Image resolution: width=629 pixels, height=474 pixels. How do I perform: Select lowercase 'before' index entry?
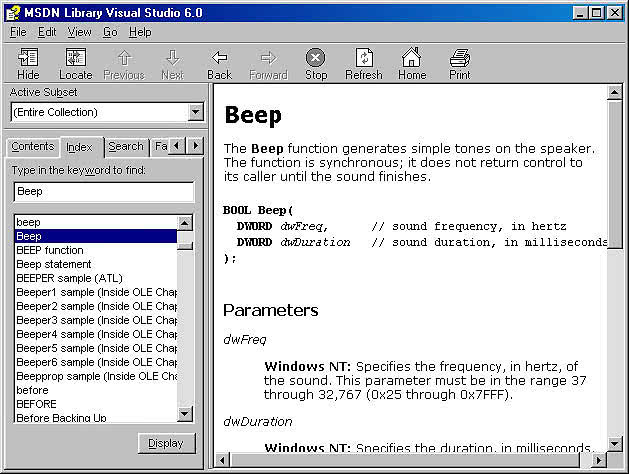pos(95,390)
